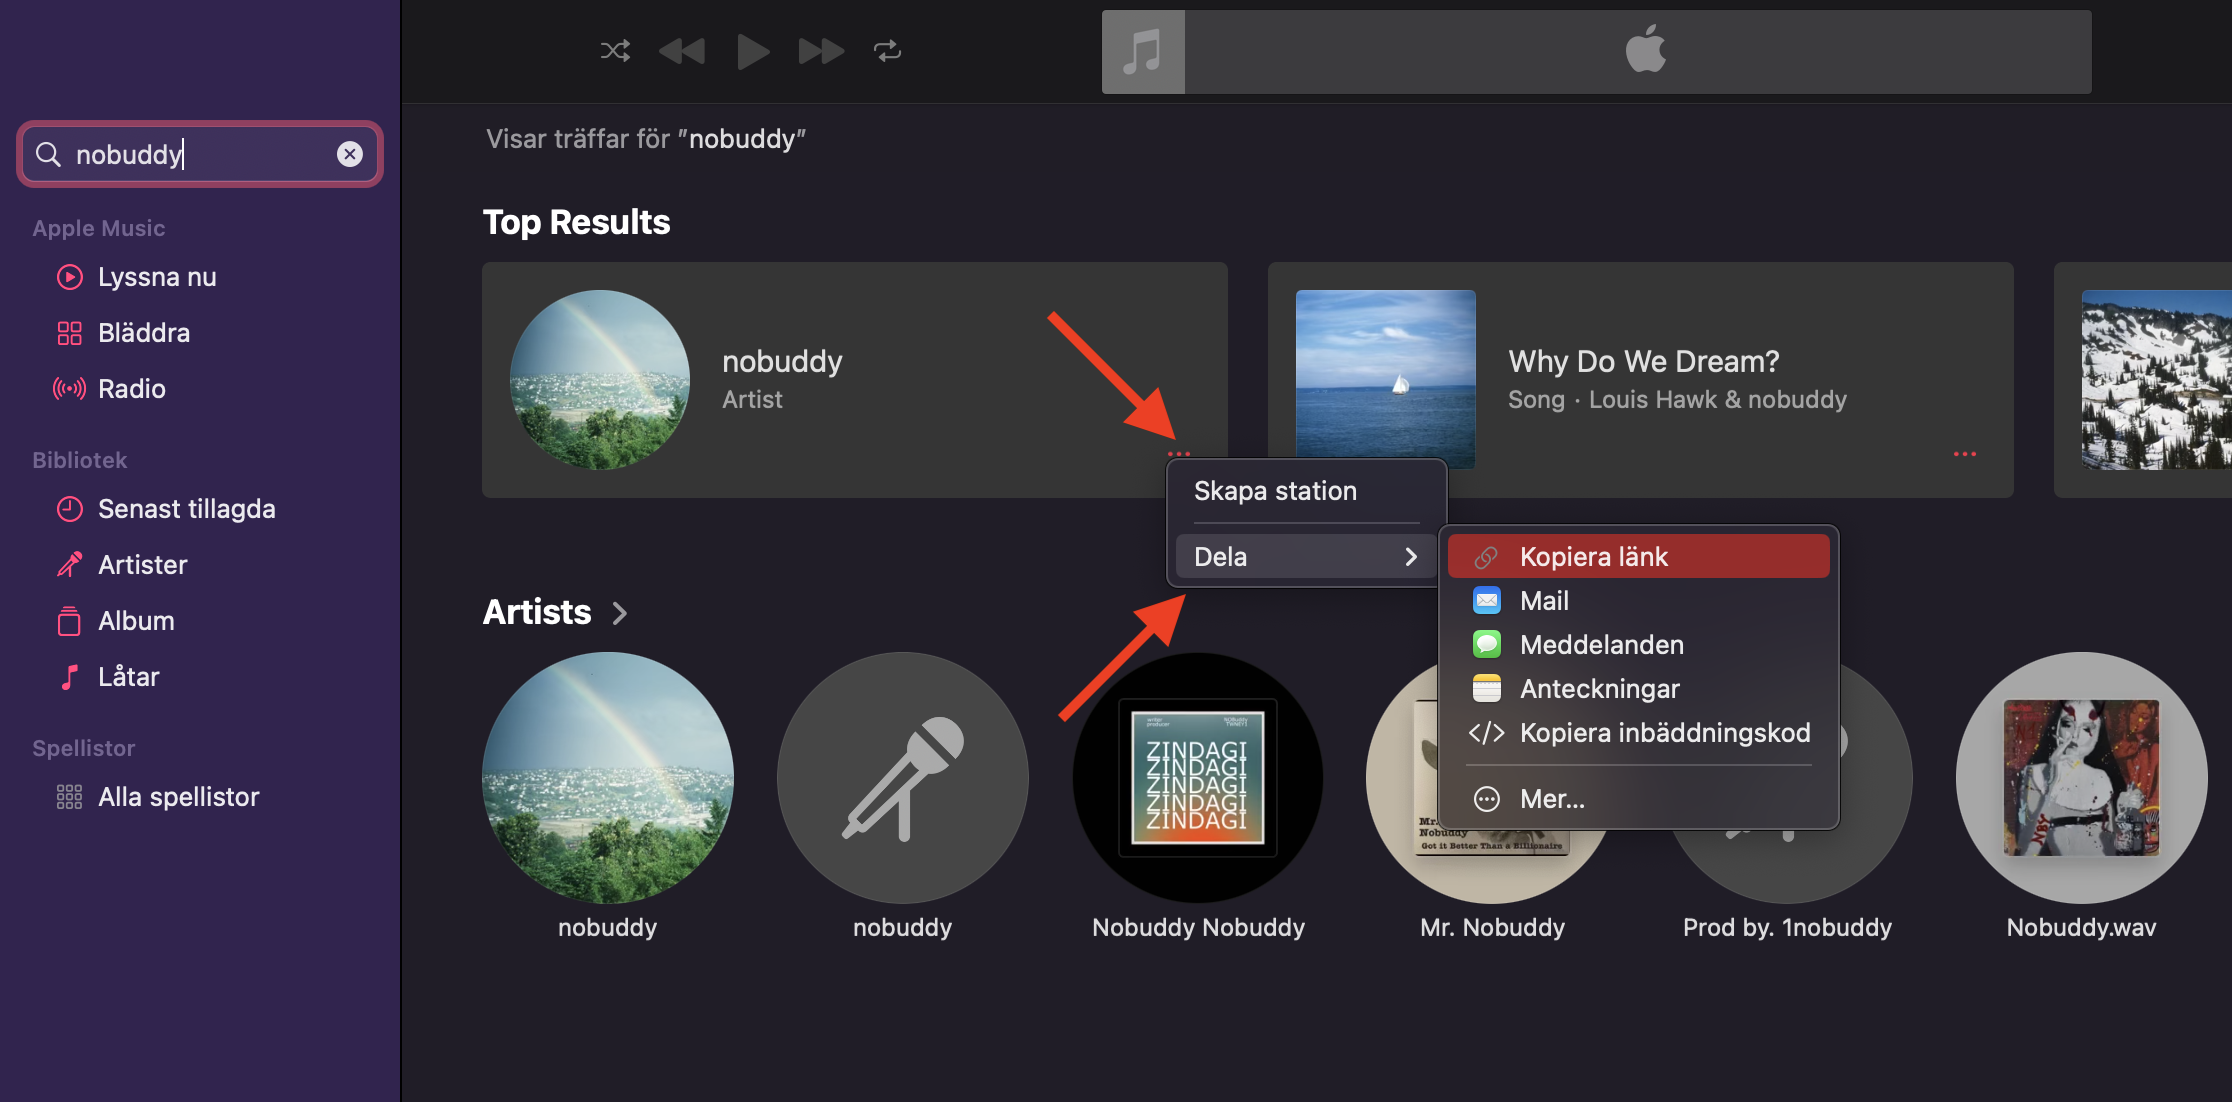Click Why Do We Dream? sailboat artwork
Viewport: 2232px width, 1102px height.
1385,380
